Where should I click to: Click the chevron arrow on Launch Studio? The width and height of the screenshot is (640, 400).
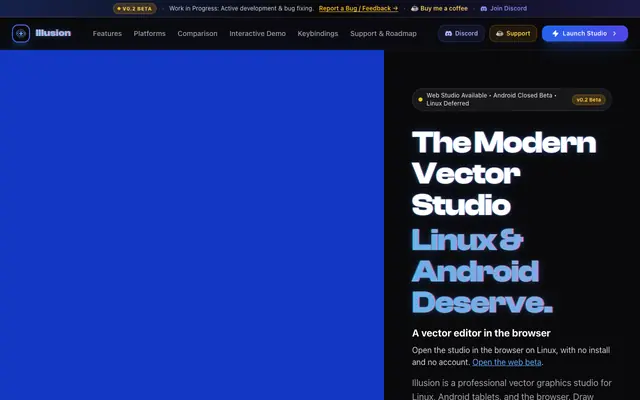(x=614, y=33)
